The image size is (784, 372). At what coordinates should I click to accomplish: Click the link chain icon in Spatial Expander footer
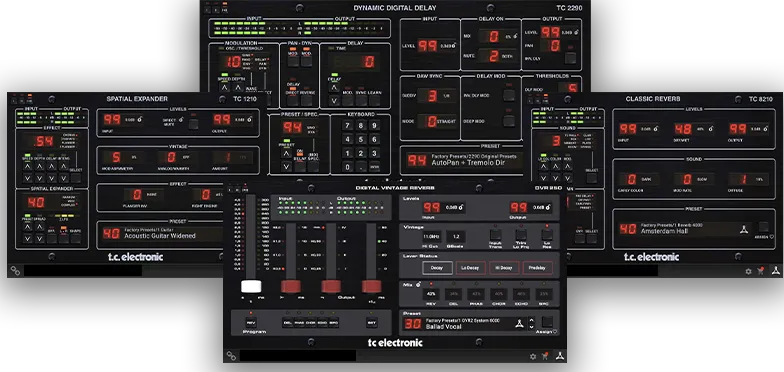point(15,270)
